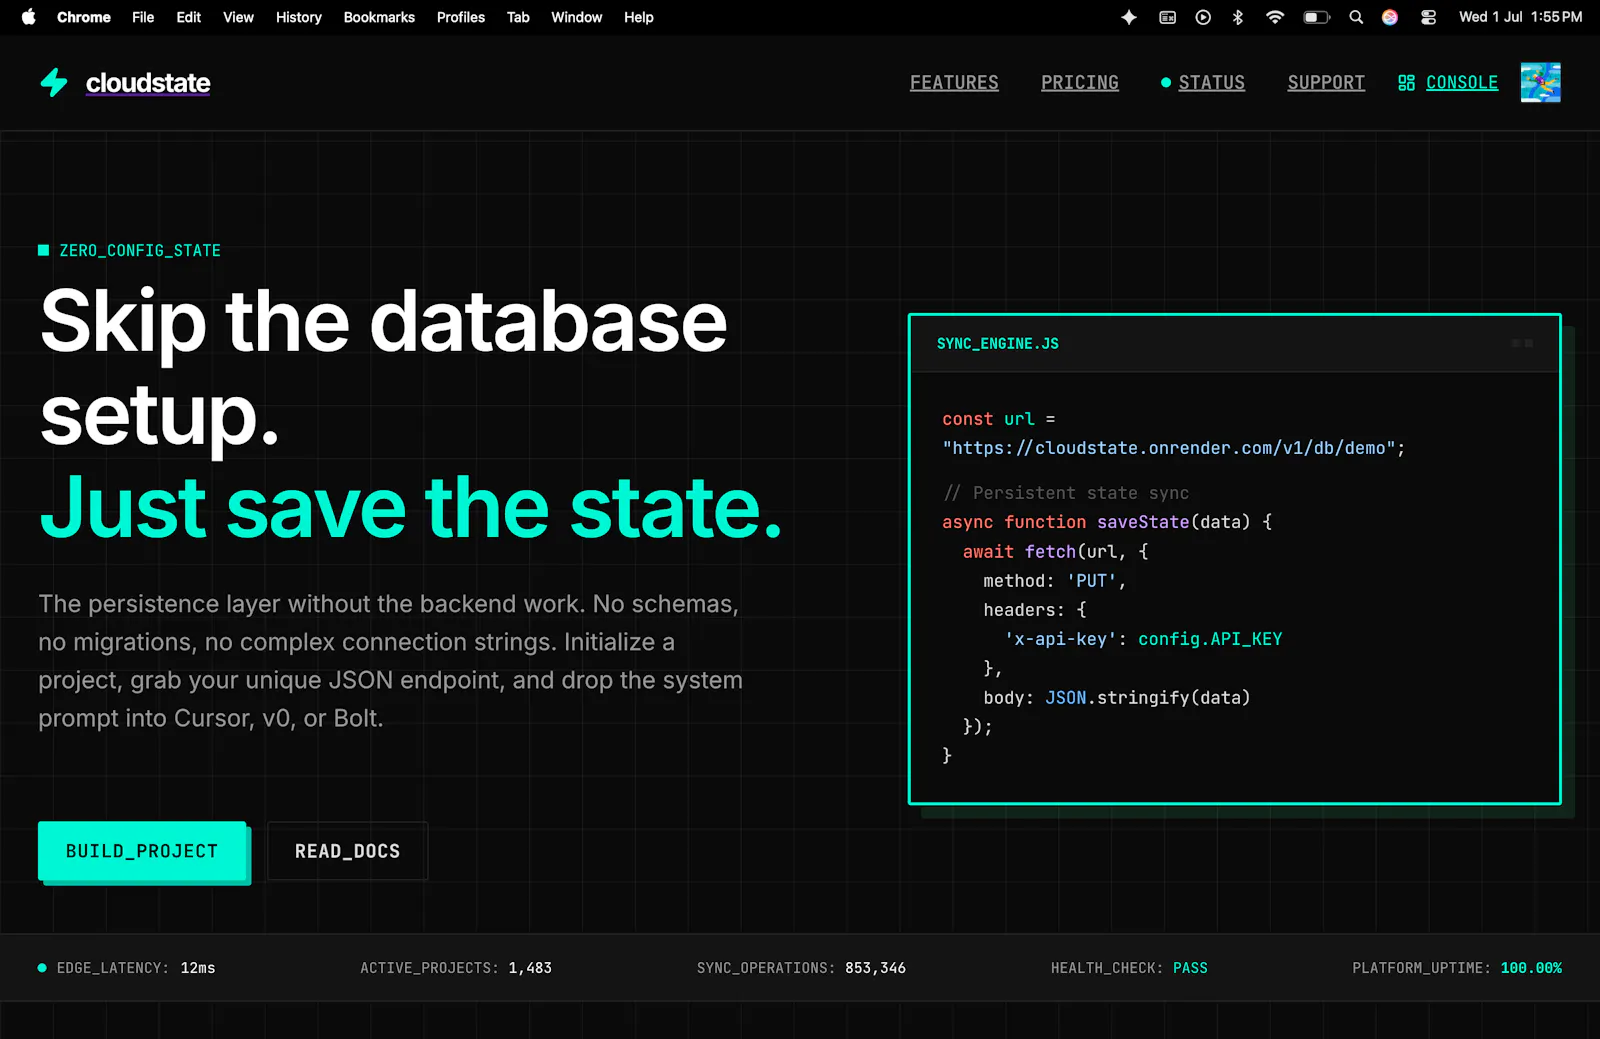Open the user avatar thumbnail

1540,82
